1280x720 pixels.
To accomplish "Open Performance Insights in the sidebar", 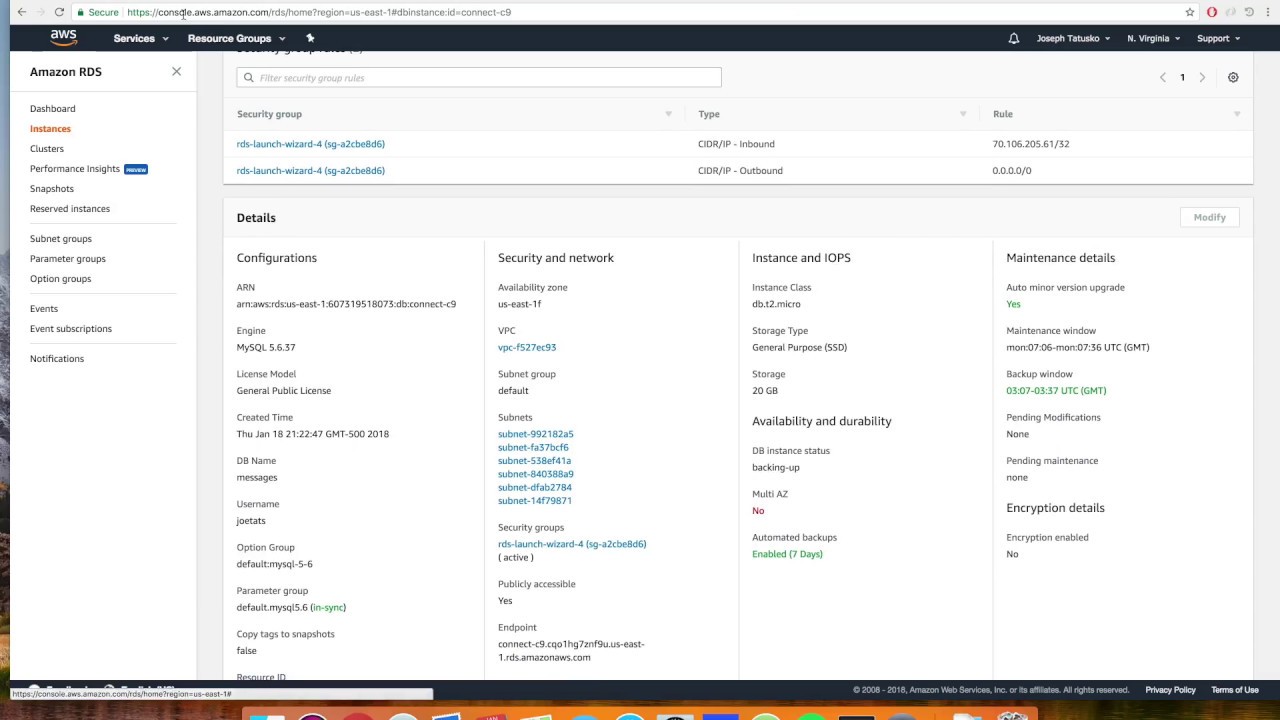I will (x=75, y=168).
